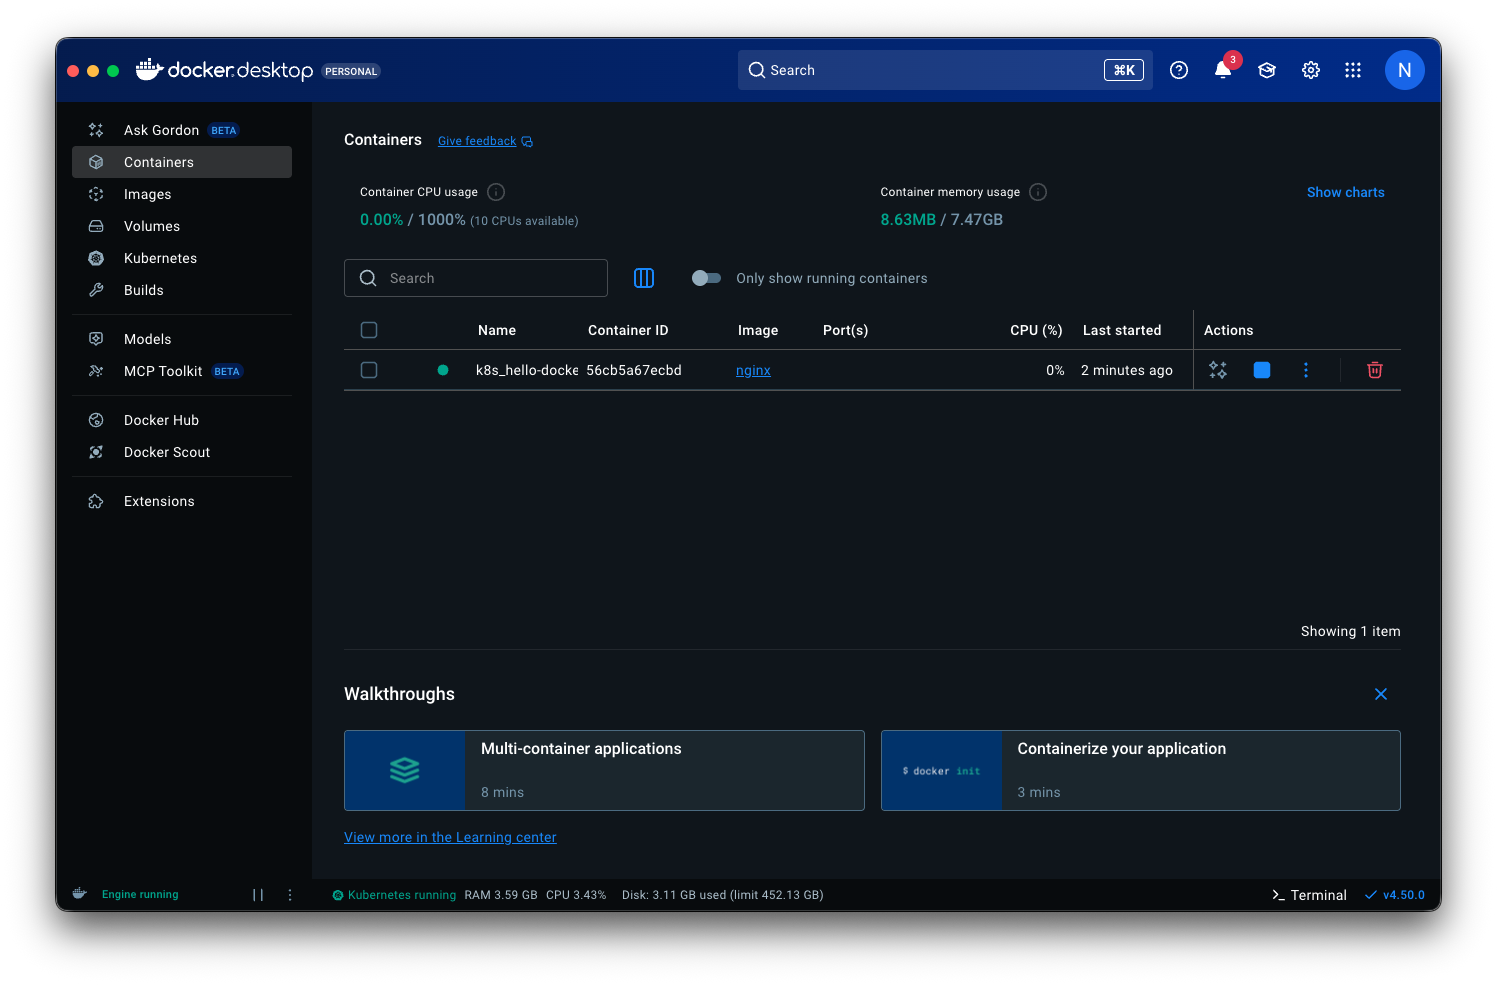
Task: Open the Kubernetes wheel icon
Action: (x=96, y=258)
